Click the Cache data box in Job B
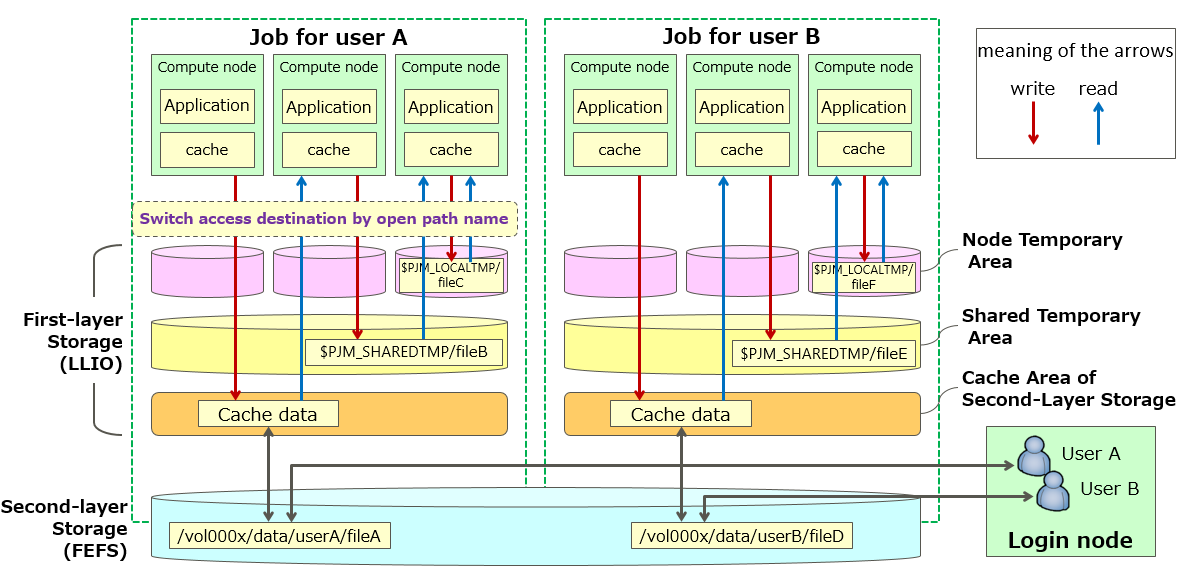 point(680,414)
